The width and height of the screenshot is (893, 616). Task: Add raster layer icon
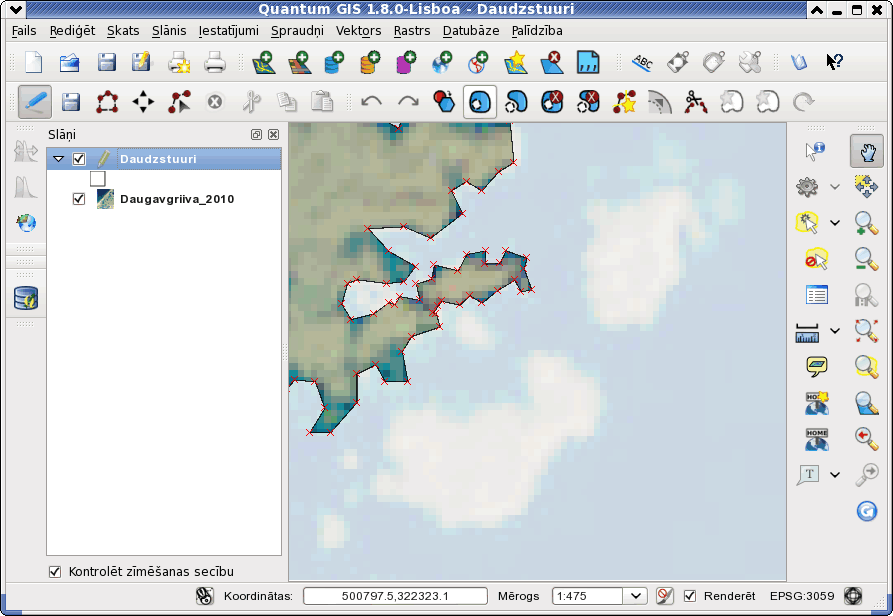coord(300,62)
